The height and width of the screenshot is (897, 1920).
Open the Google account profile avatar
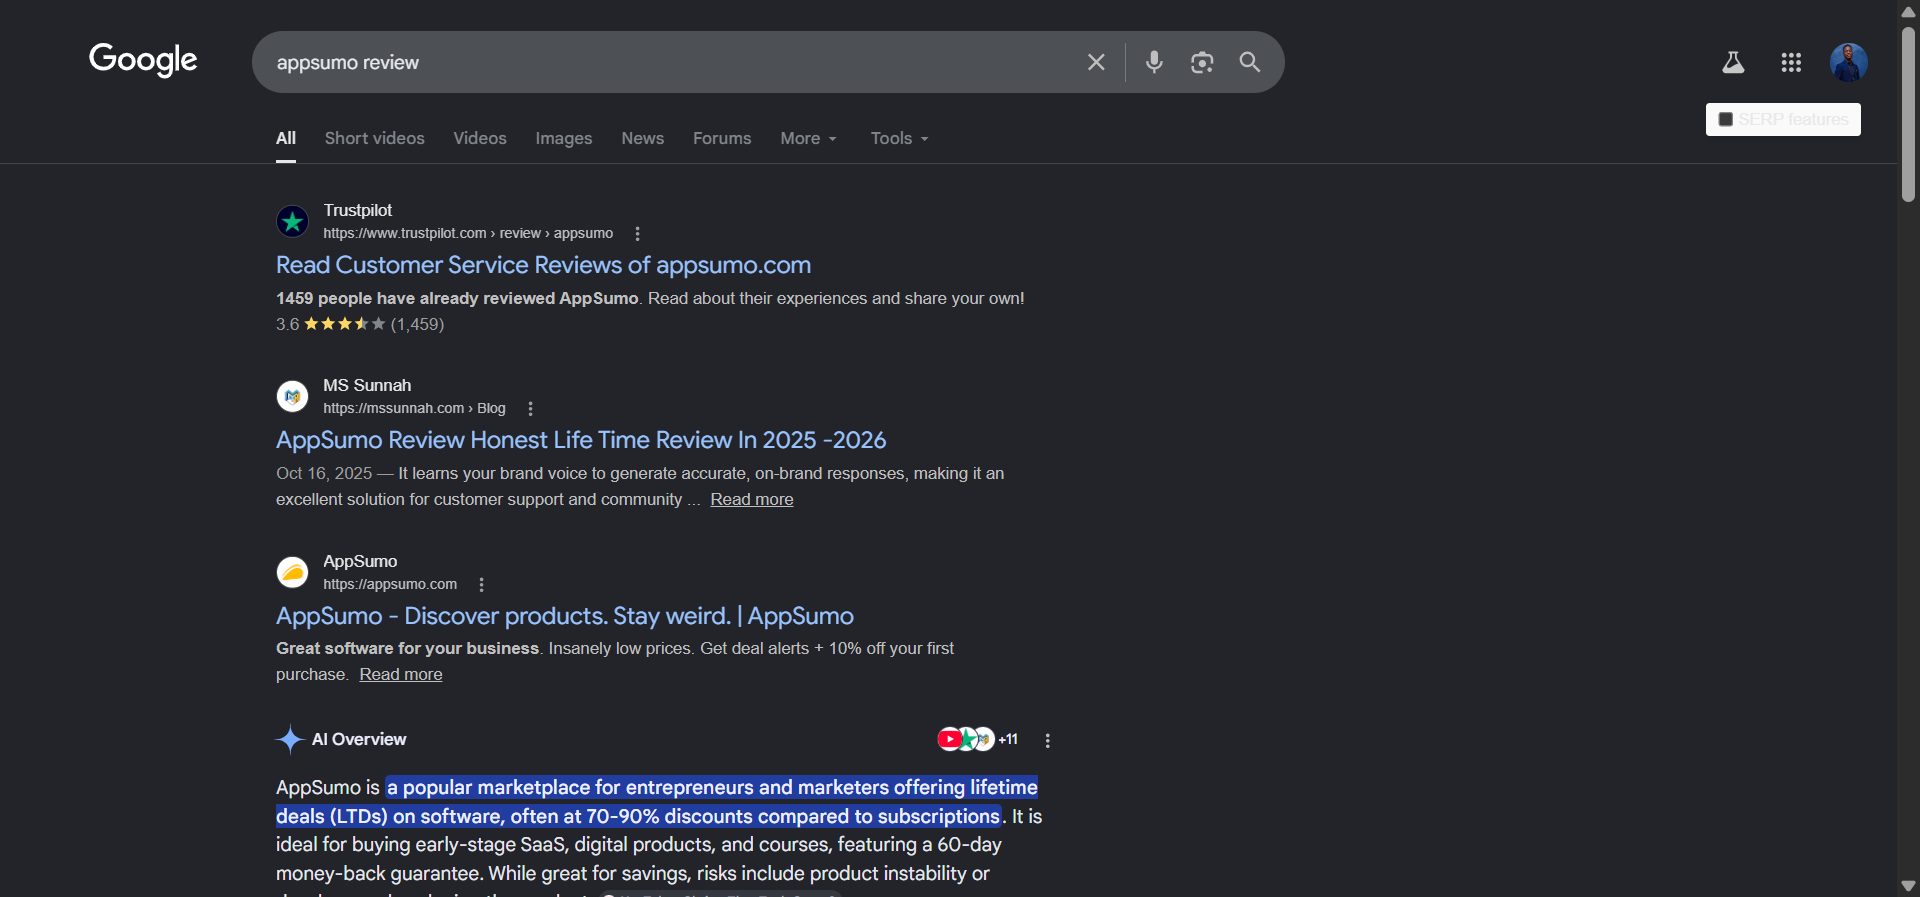(1848, 62)
